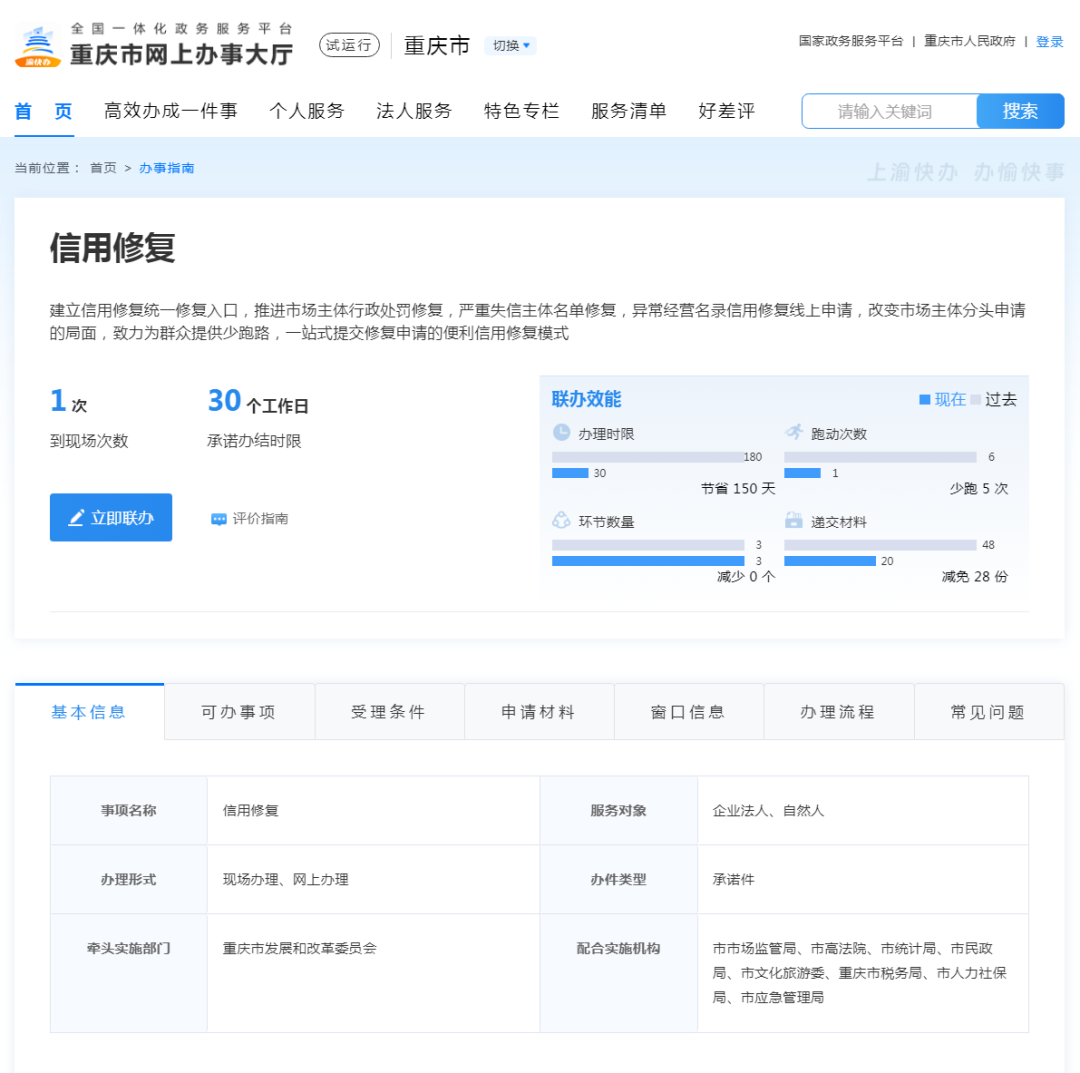Click the clock icon beside 办理时限
This screenshot has height=1073, width=1080.
pyautogui.click(x=561, y=433)
